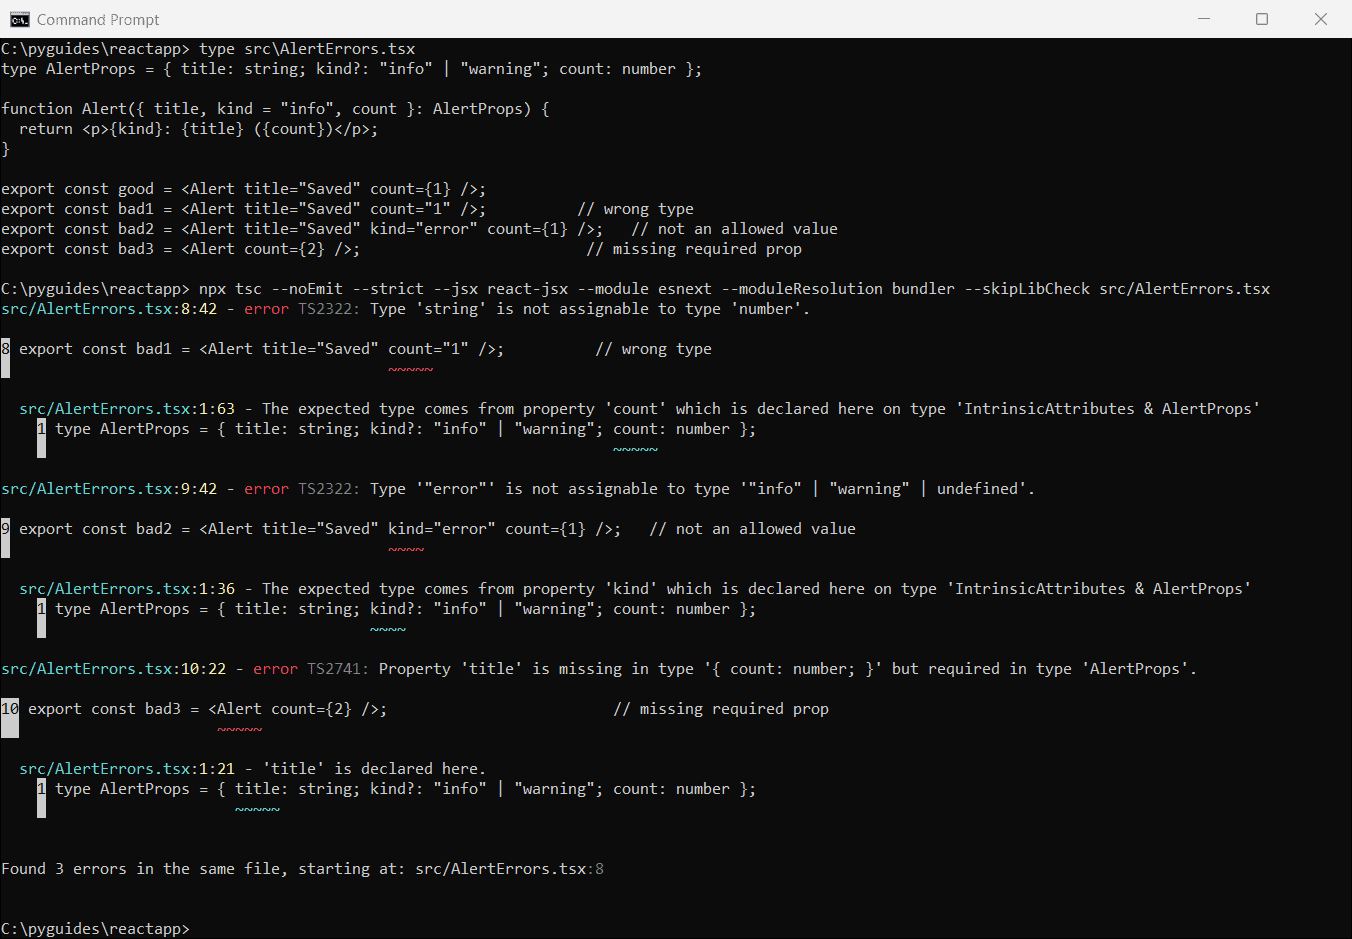This screenshot has width=1352, height=939.
Task: Click the 'src/AlertErrors.tsx:1:63' reference location
Action: coord(127,409)
